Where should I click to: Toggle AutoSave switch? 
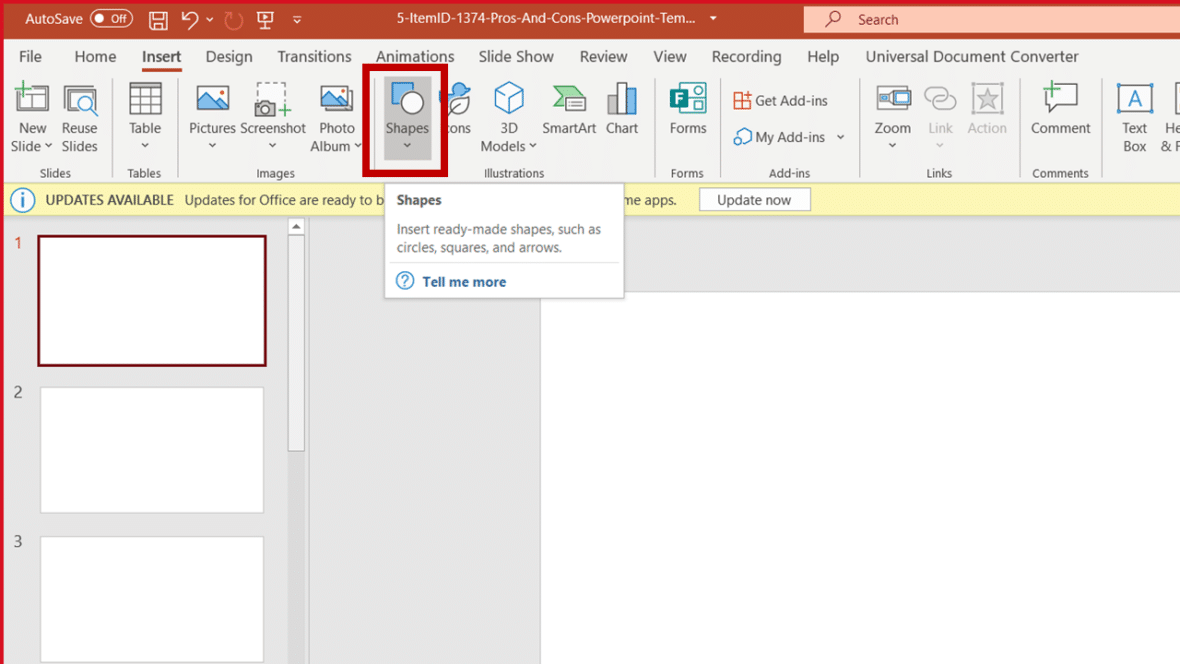click(111, 19)
